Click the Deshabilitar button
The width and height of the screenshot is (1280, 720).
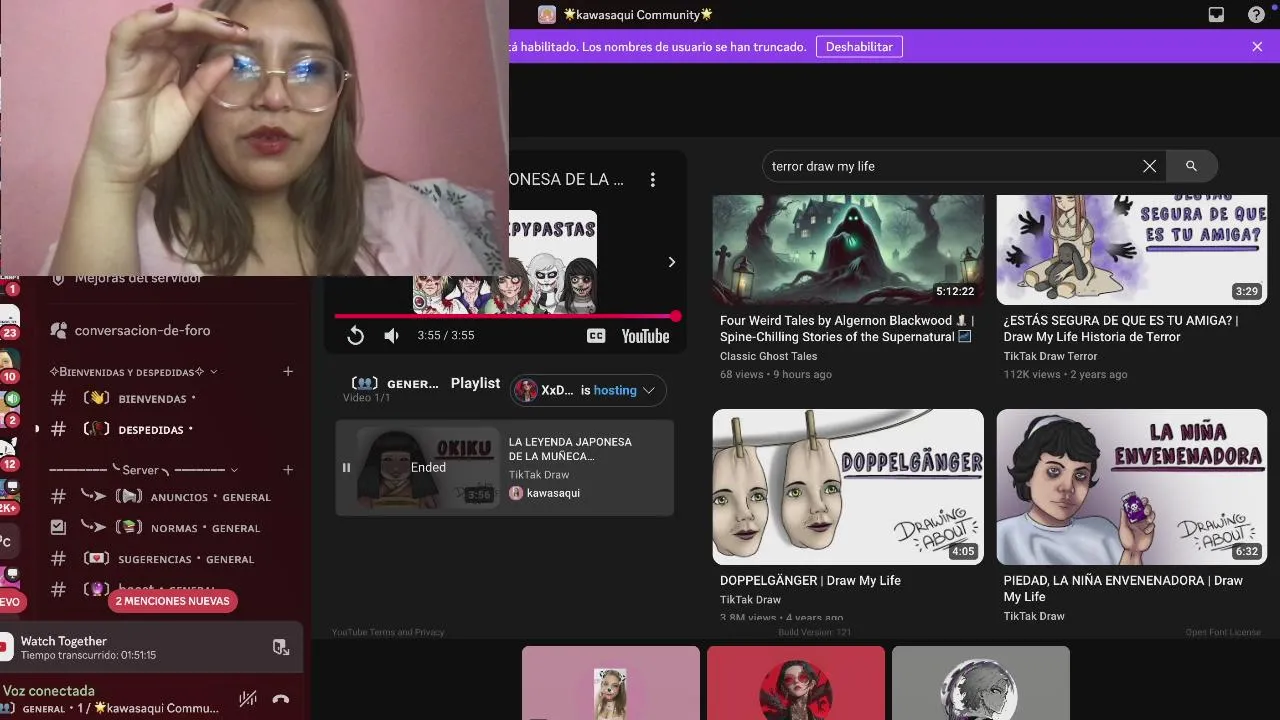pyautogui.click(x=859, y=46)
